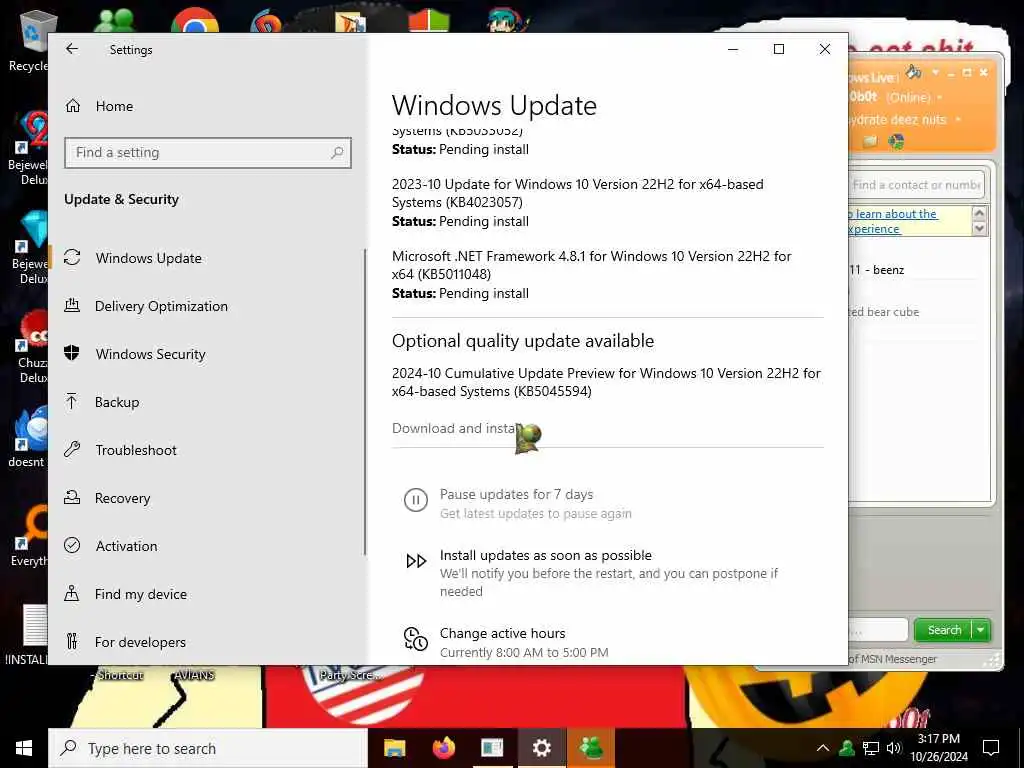The height and width of the screenshot is (768, 1024).
Task: Click the KB4023057 update entry text
Action: point(577,193)
